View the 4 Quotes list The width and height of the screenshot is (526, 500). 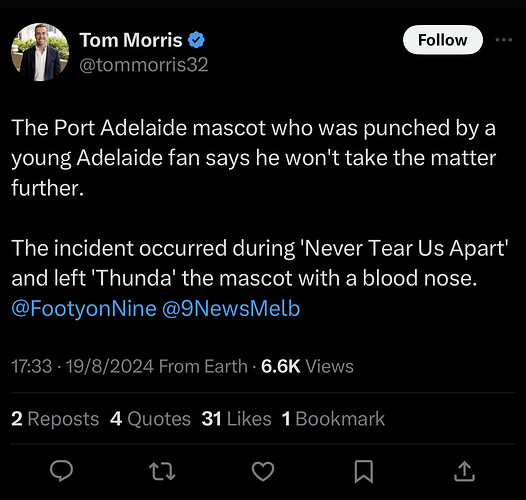pos(150,419)
